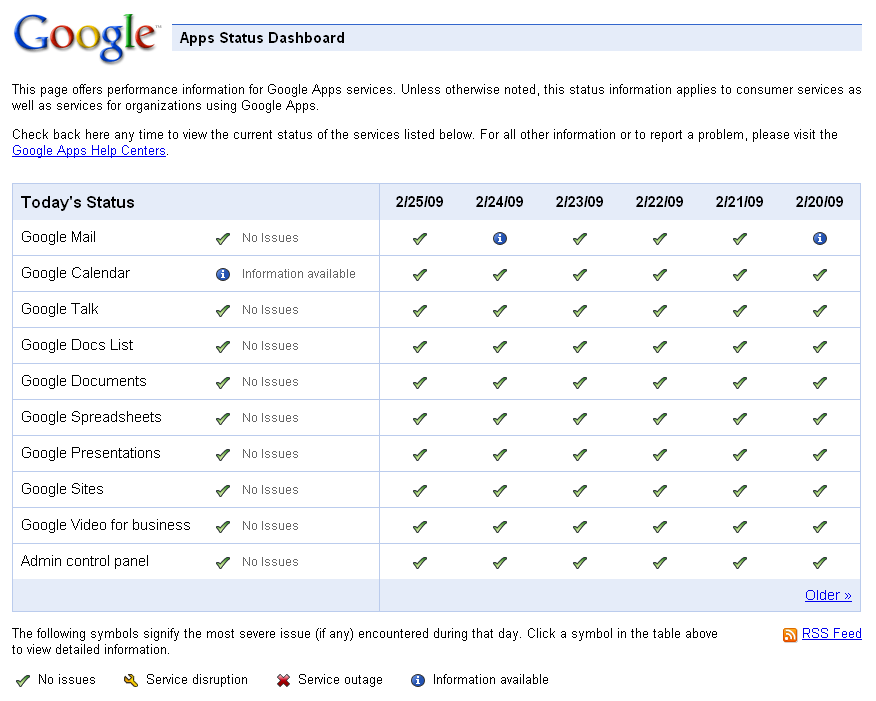The height and width of the screenshot is (701, 876).
Task: Select Google Talk's checkmark under 2/25/09
Action: coord(419,310)
